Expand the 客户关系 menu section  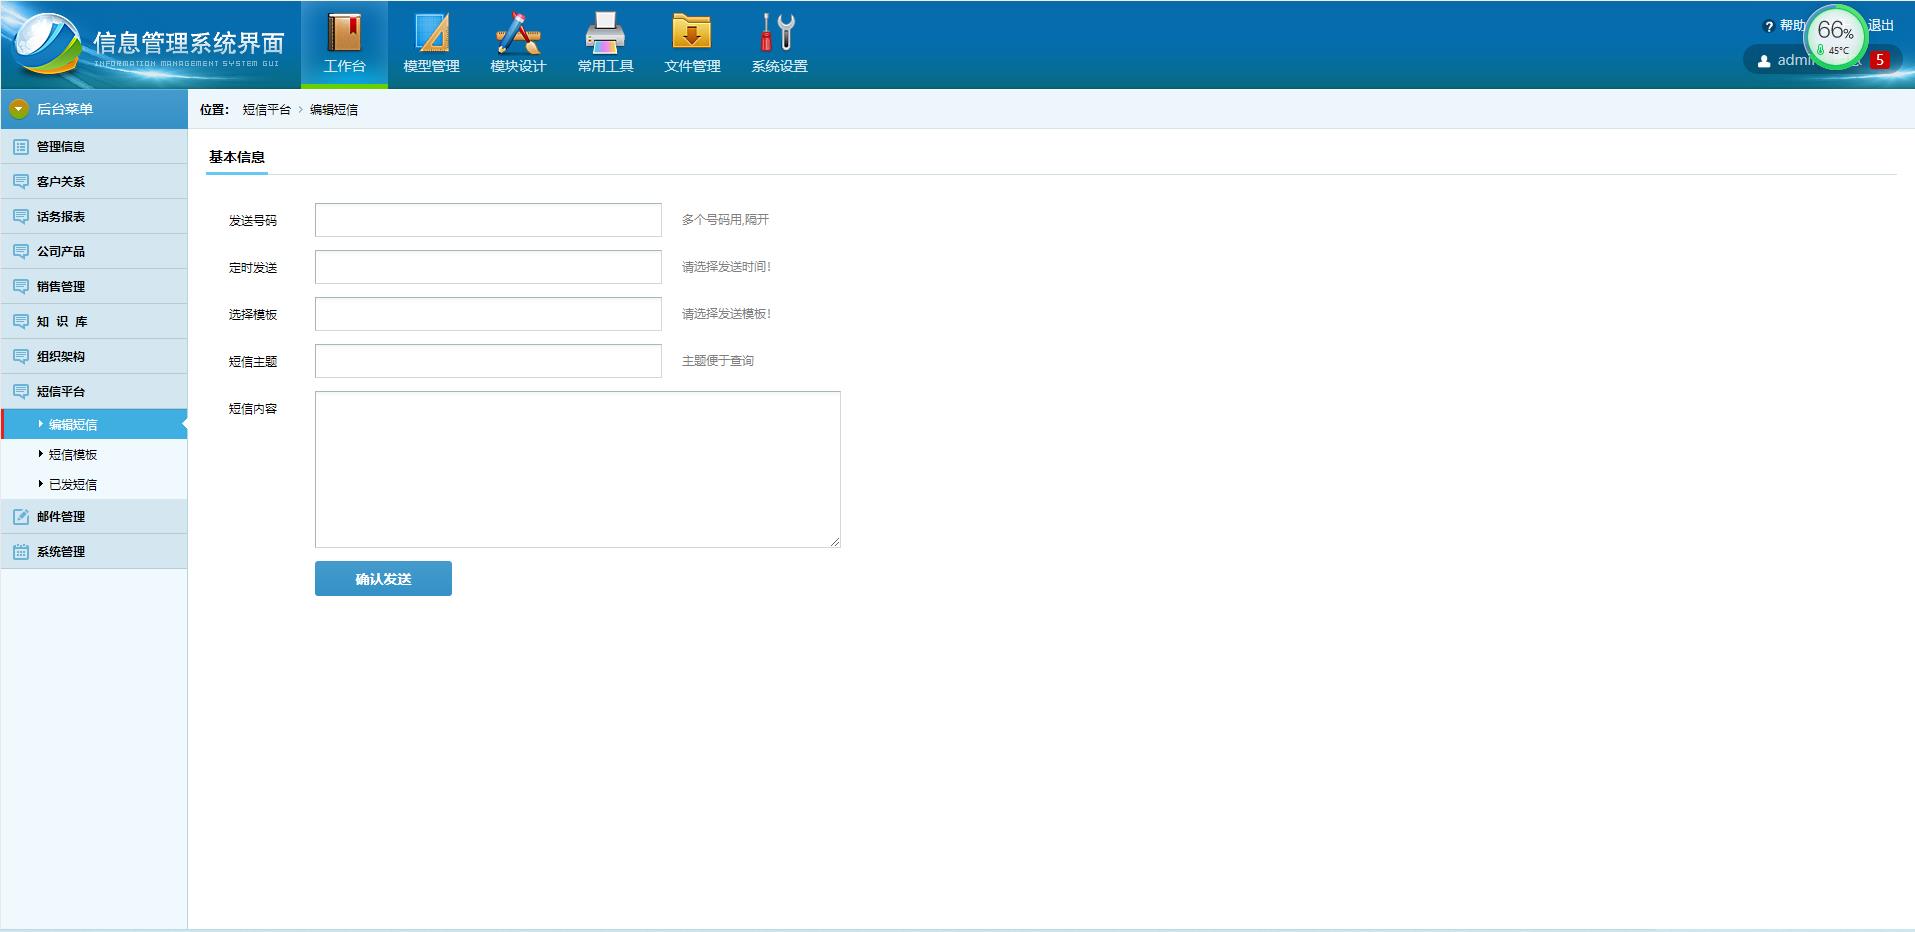click(61, 182)
